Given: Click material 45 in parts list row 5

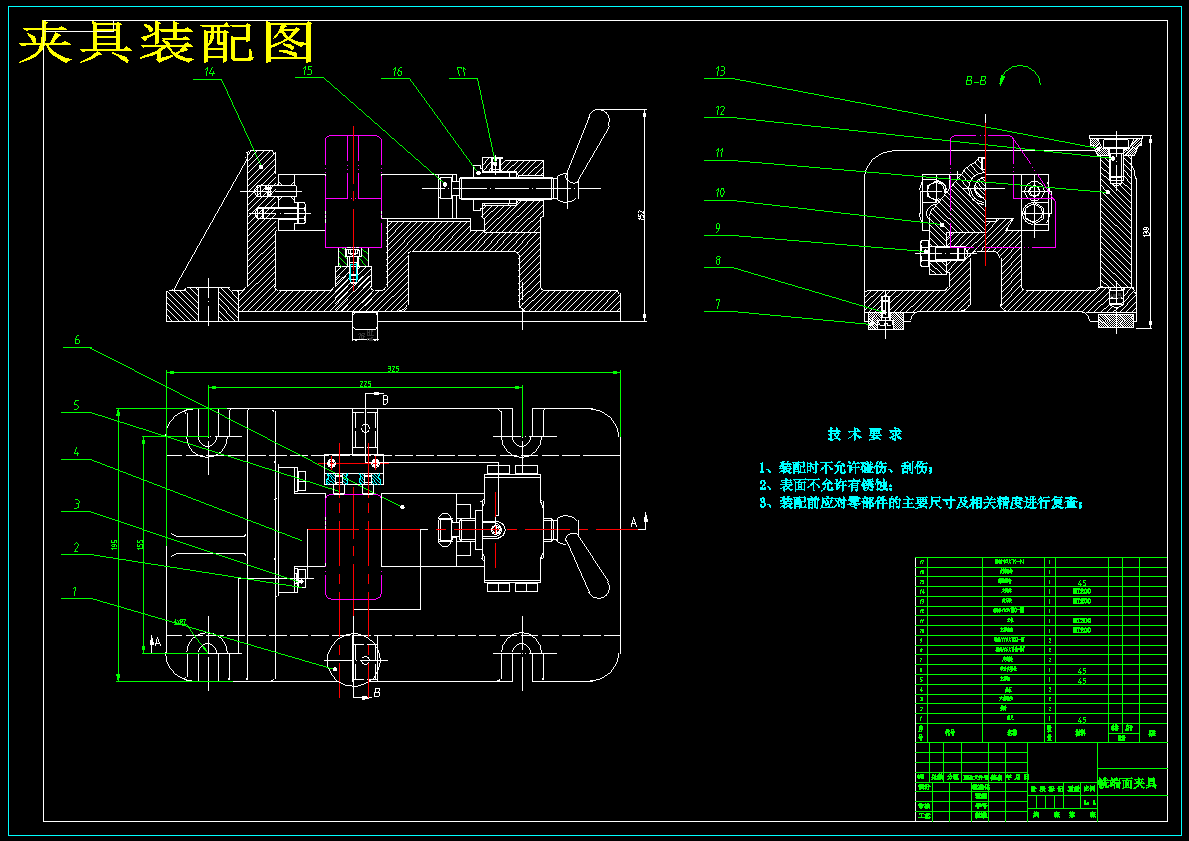Looking at the screenshot, I should click(1082, 681).
